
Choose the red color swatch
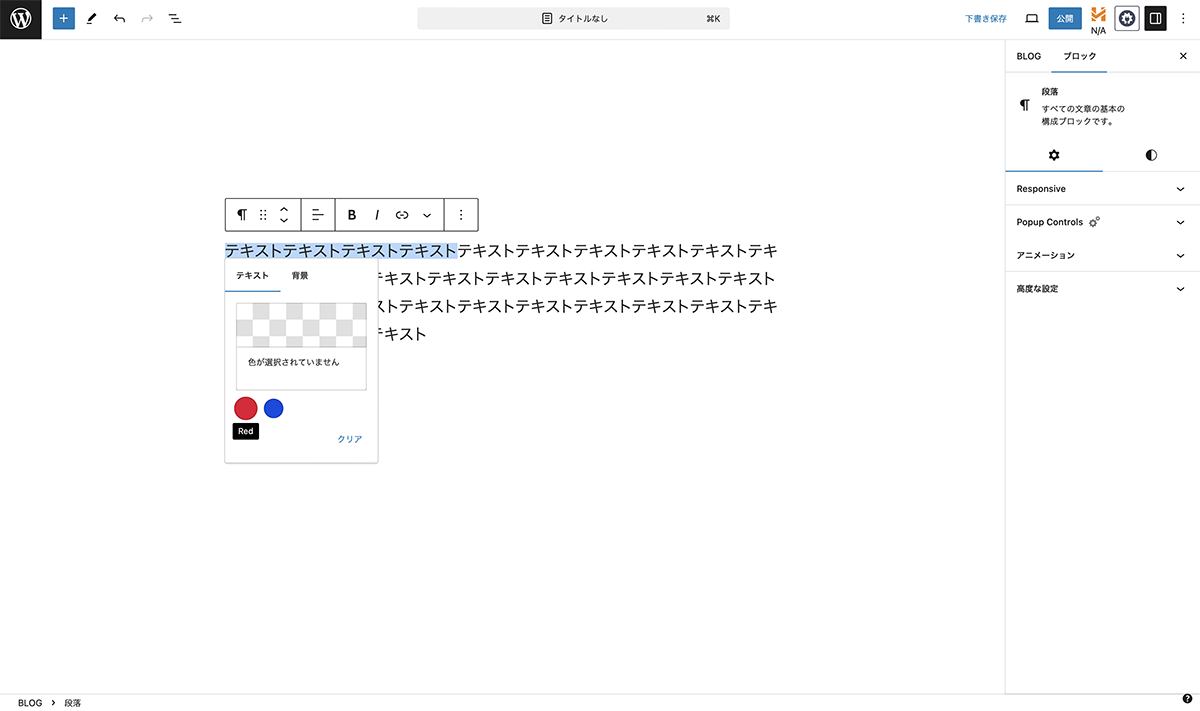point(246,408)
